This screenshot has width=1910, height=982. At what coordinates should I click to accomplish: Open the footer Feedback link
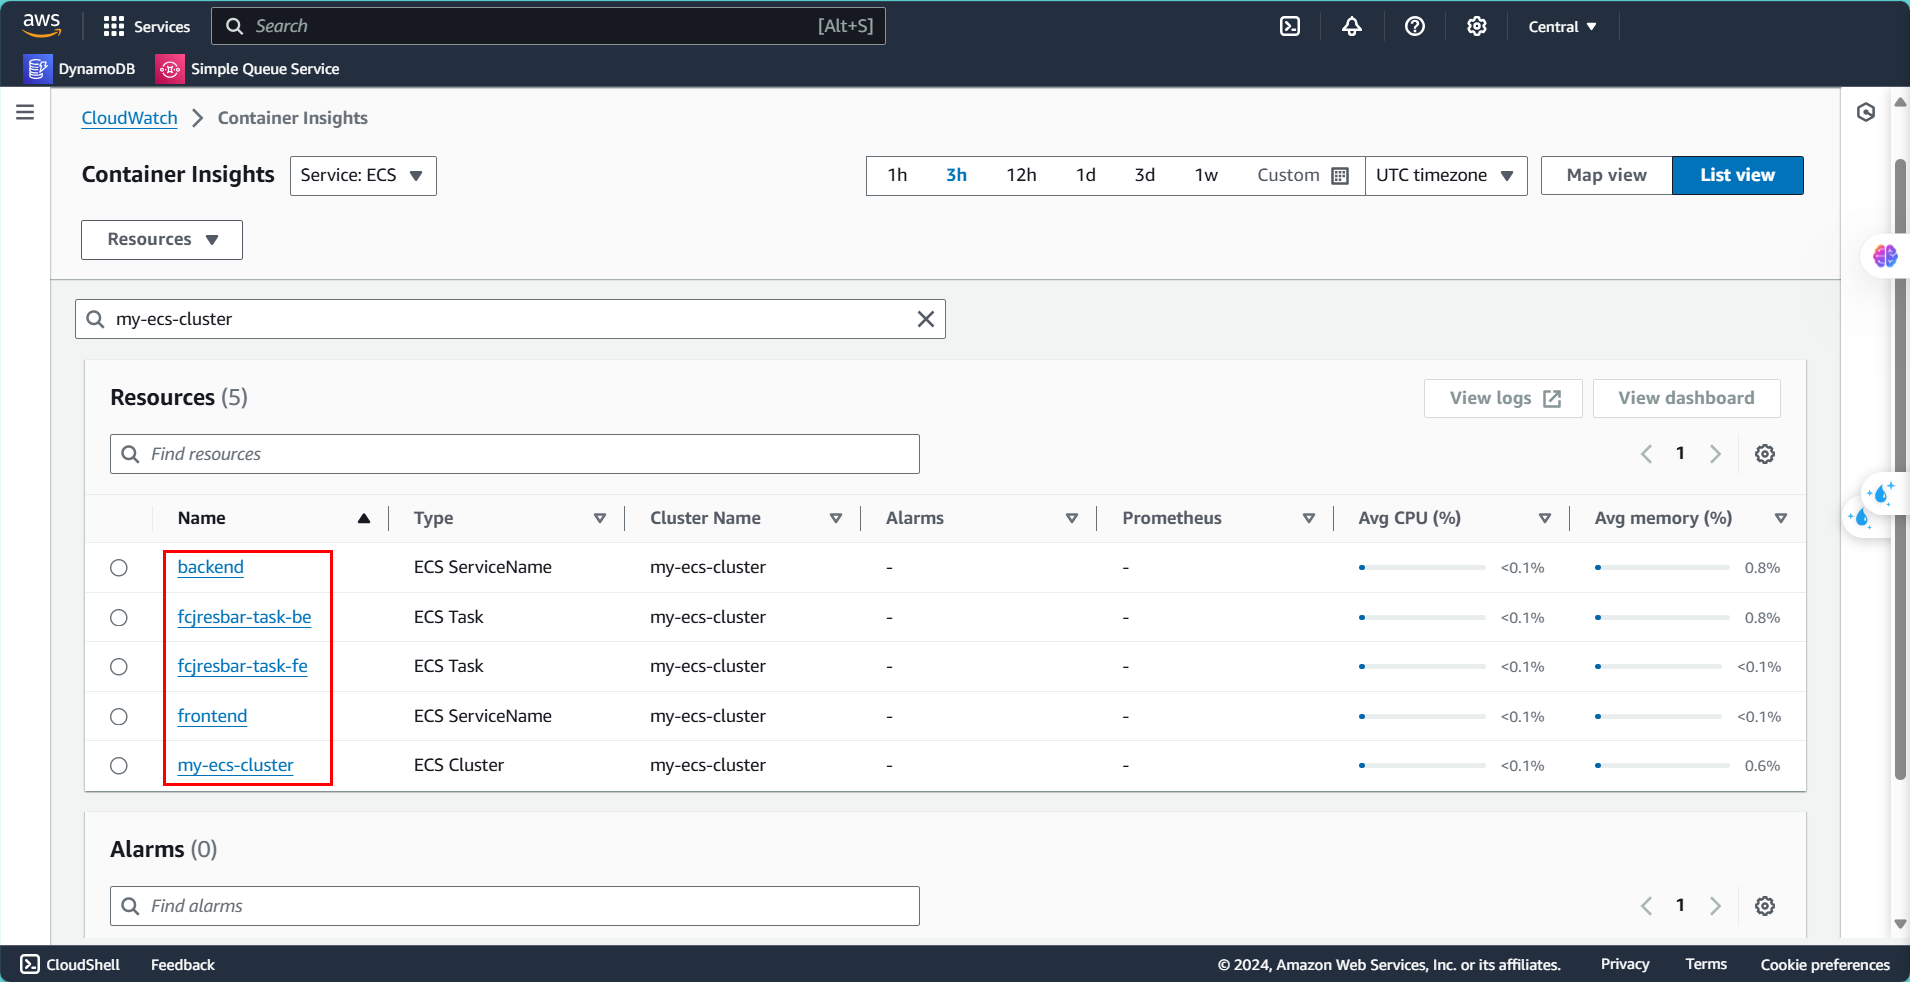coord(183,964)
